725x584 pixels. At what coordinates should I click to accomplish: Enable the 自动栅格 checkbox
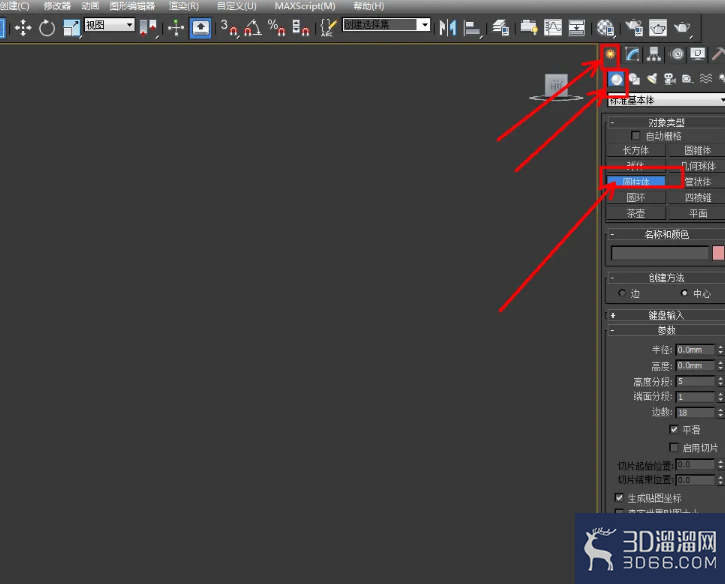[635, 135]
